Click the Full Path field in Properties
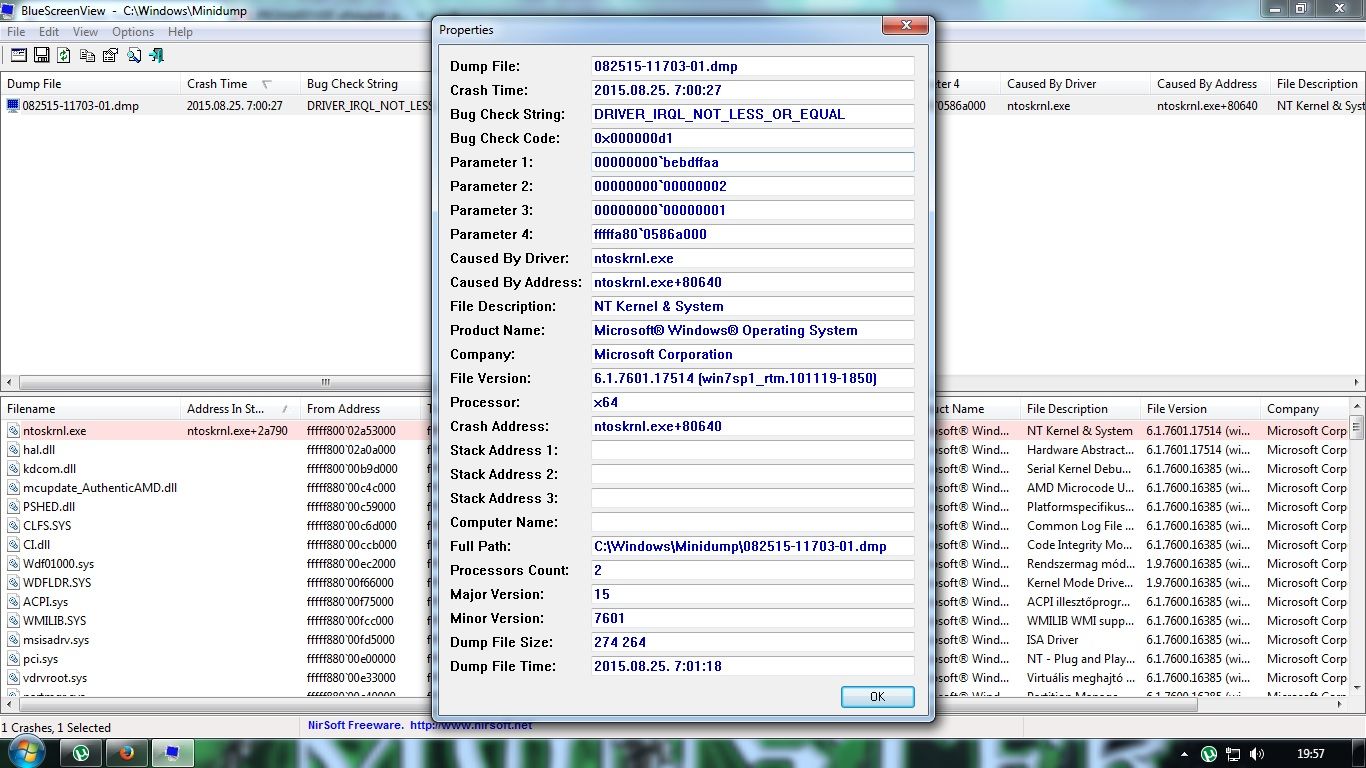This screenshot has height=768, width=1366. [x=753, y=546]
